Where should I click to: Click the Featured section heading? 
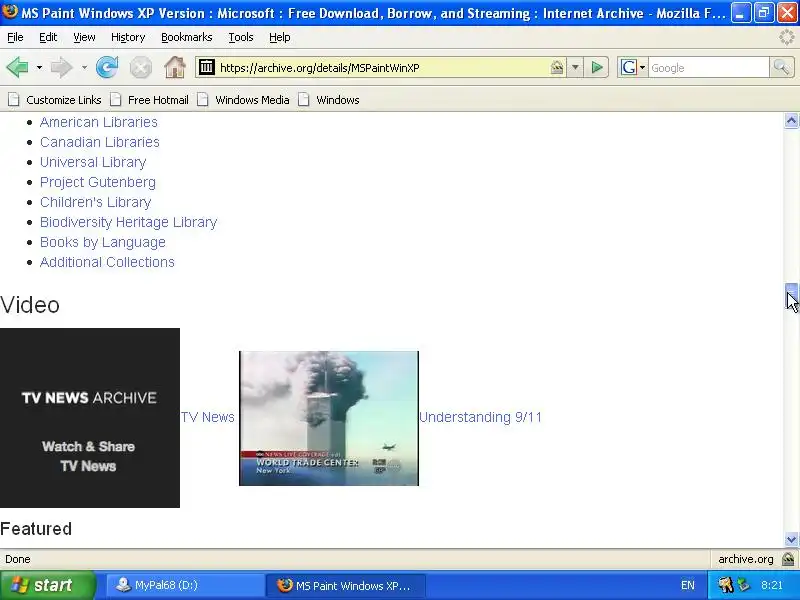[x=36, y=529]
